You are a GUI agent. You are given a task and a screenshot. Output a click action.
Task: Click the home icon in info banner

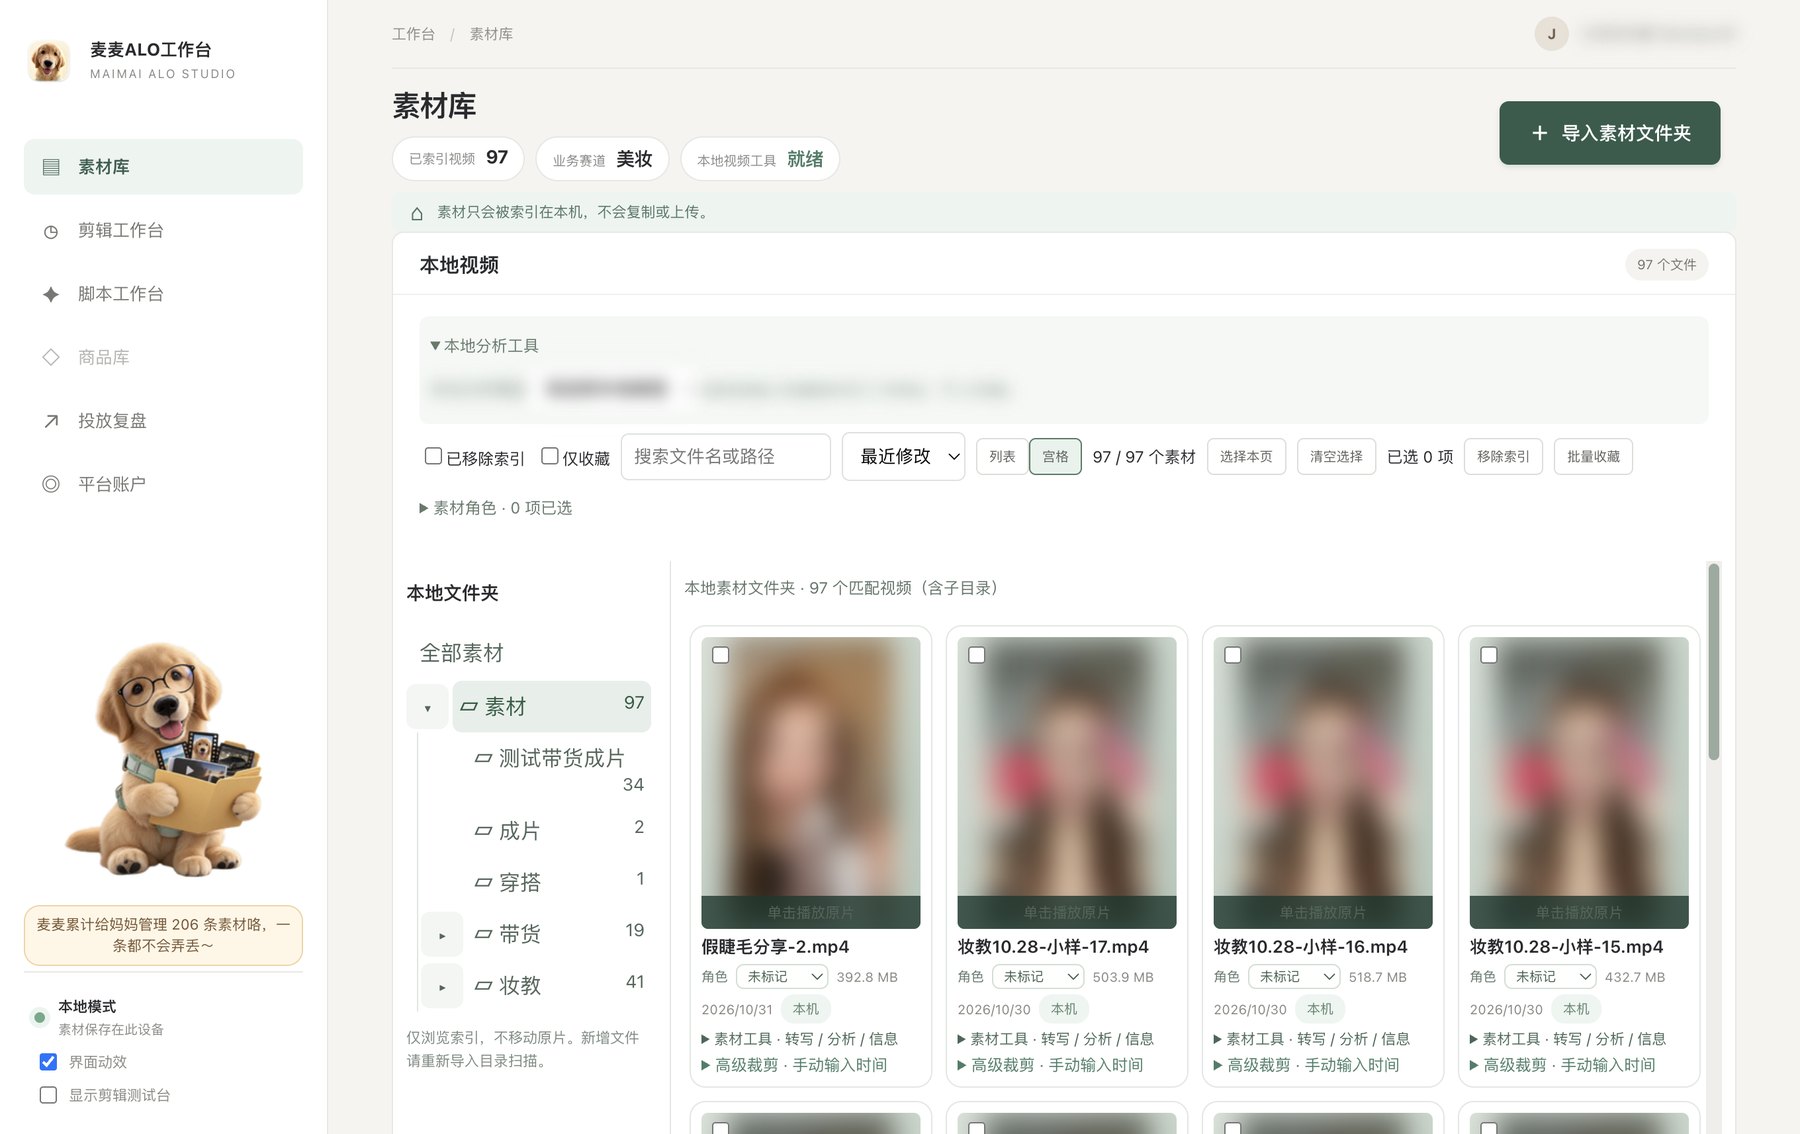coord(417,212)
